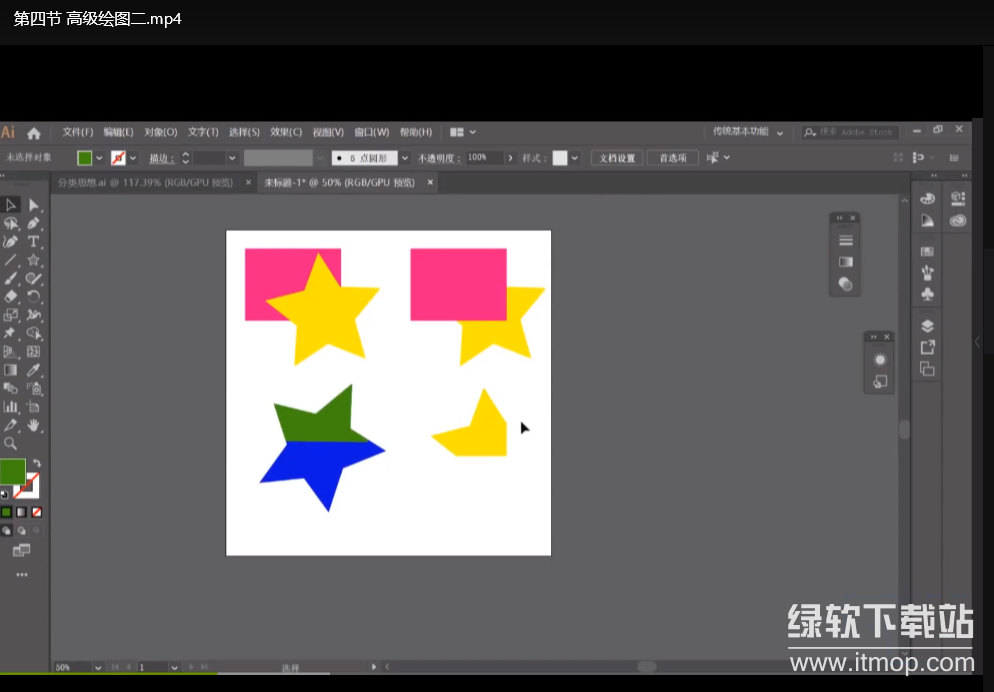The image size is (994, 692).
Task: Reset to default fill and stroke
Action: pos(4,494)
